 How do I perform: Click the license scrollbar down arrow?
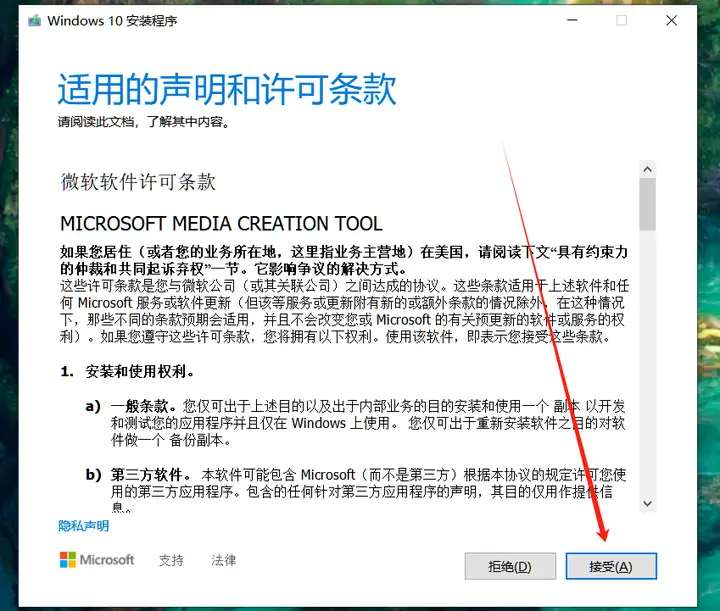point(647,503)
